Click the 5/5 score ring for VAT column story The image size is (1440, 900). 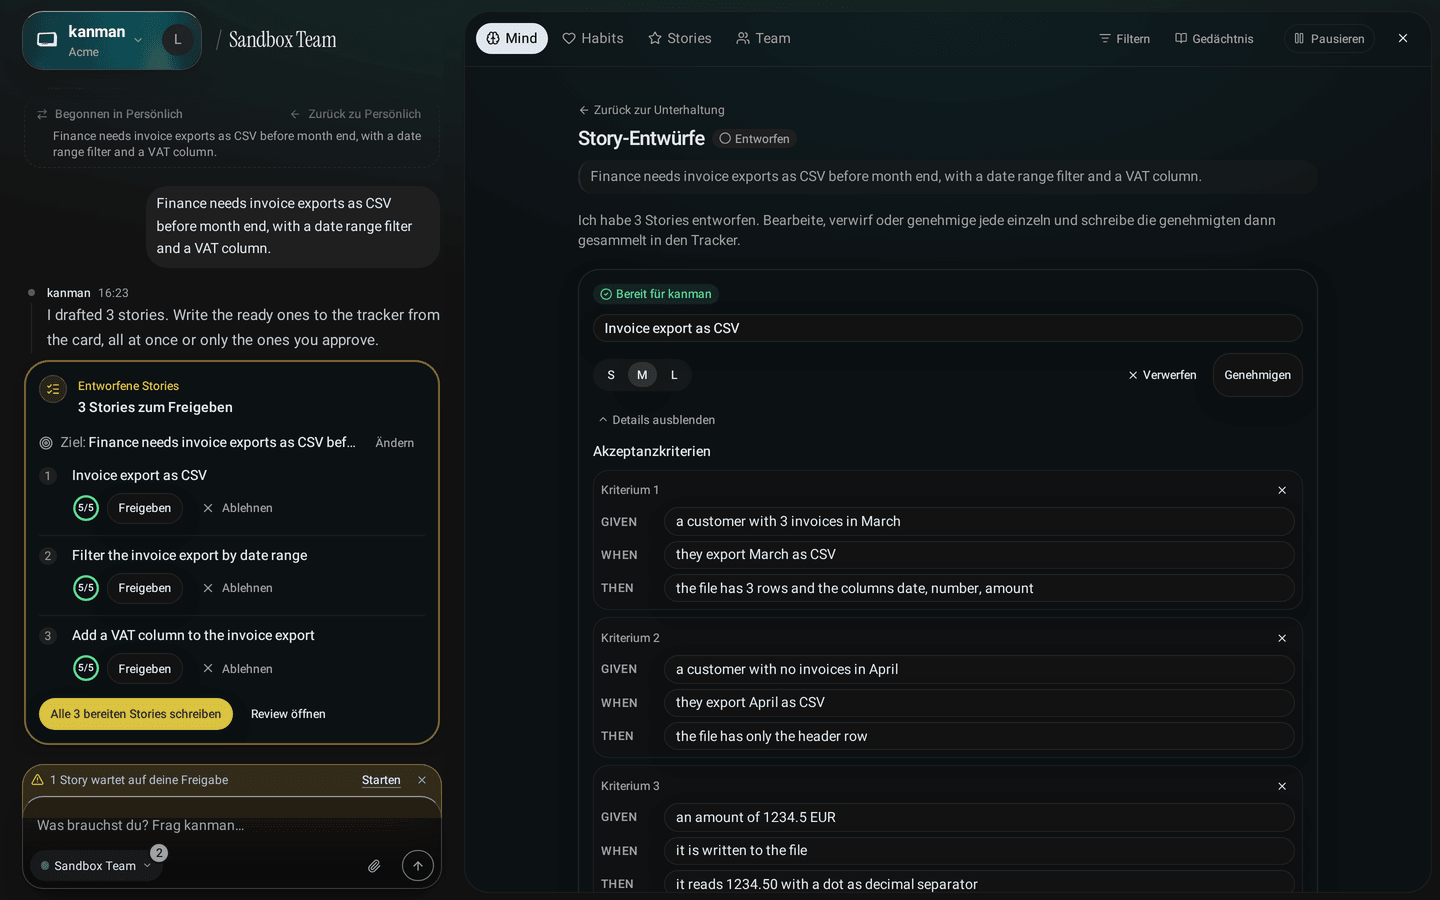86,668
